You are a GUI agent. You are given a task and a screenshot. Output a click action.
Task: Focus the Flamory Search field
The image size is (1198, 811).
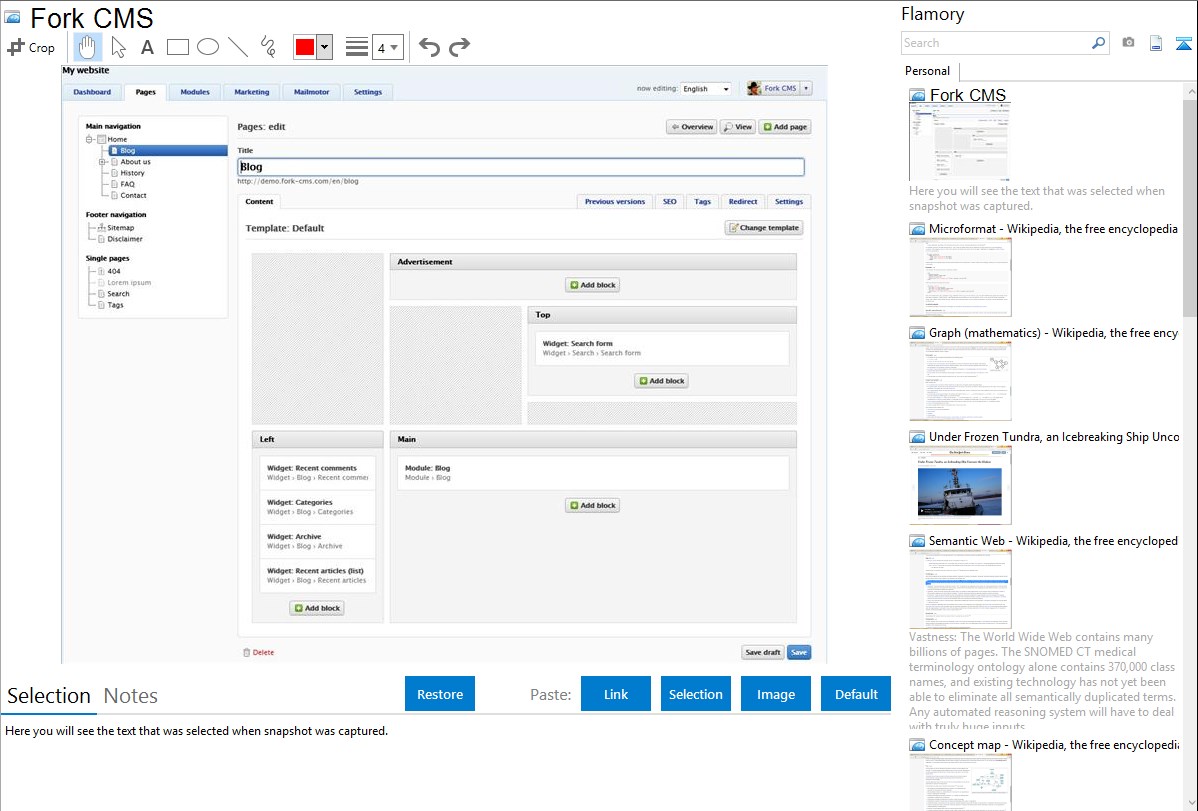point(995,43)
